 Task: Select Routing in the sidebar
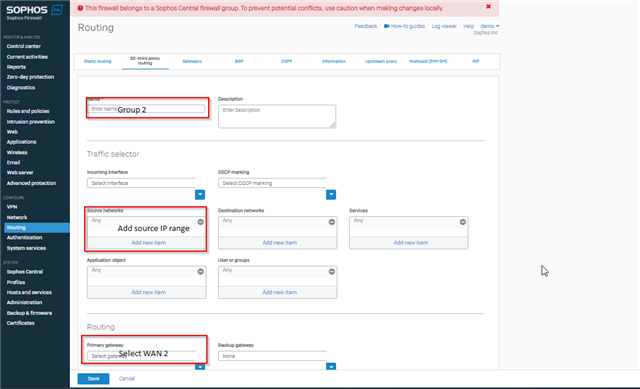pos(37,227)
